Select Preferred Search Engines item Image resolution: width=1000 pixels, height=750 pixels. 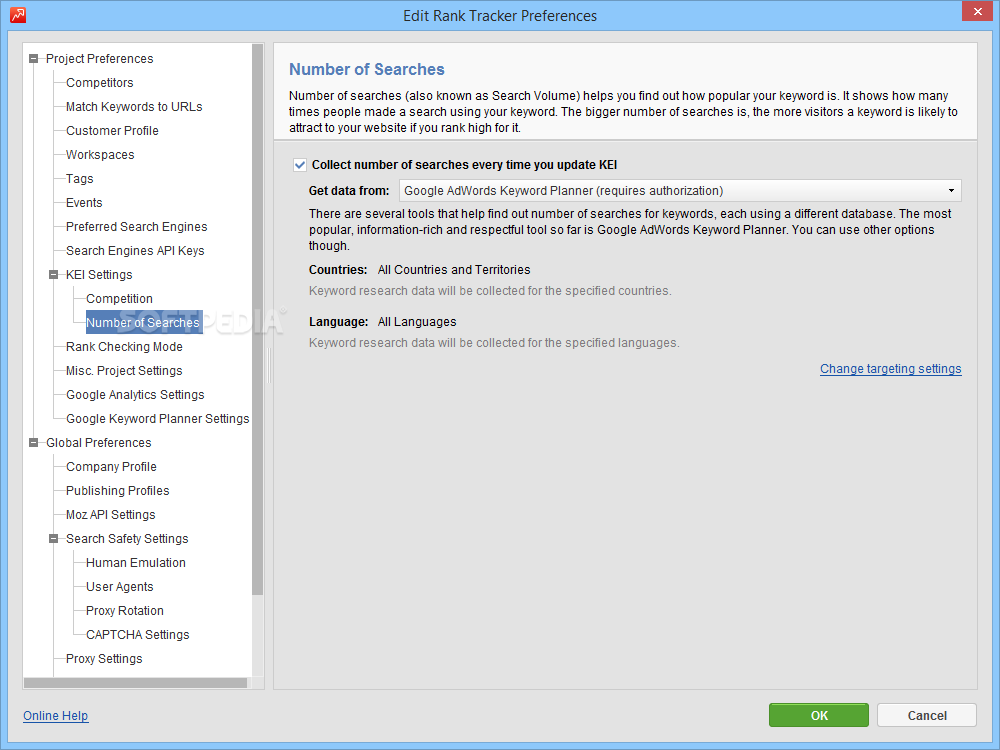coord(136,227)
